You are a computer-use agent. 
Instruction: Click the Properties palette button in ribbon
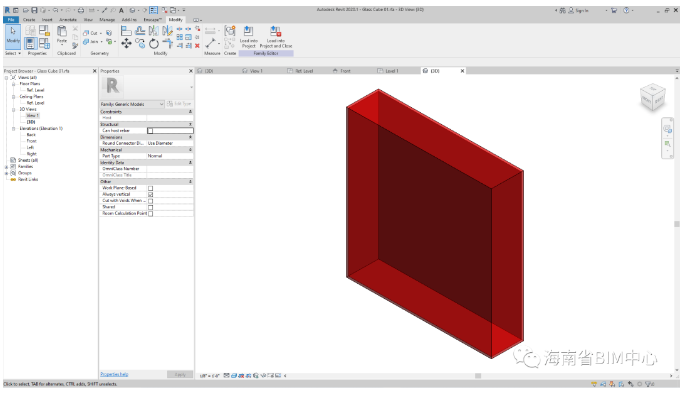point(30,43)
